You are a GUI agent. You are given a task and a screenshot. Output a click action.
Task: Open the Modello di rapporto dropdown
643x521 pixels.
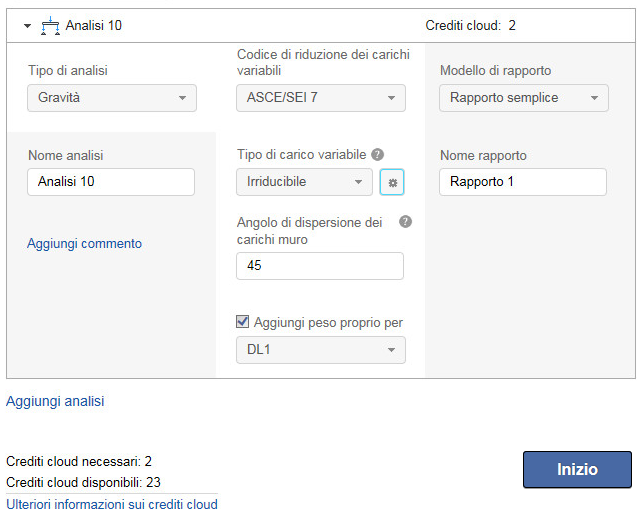coord(523,98)
